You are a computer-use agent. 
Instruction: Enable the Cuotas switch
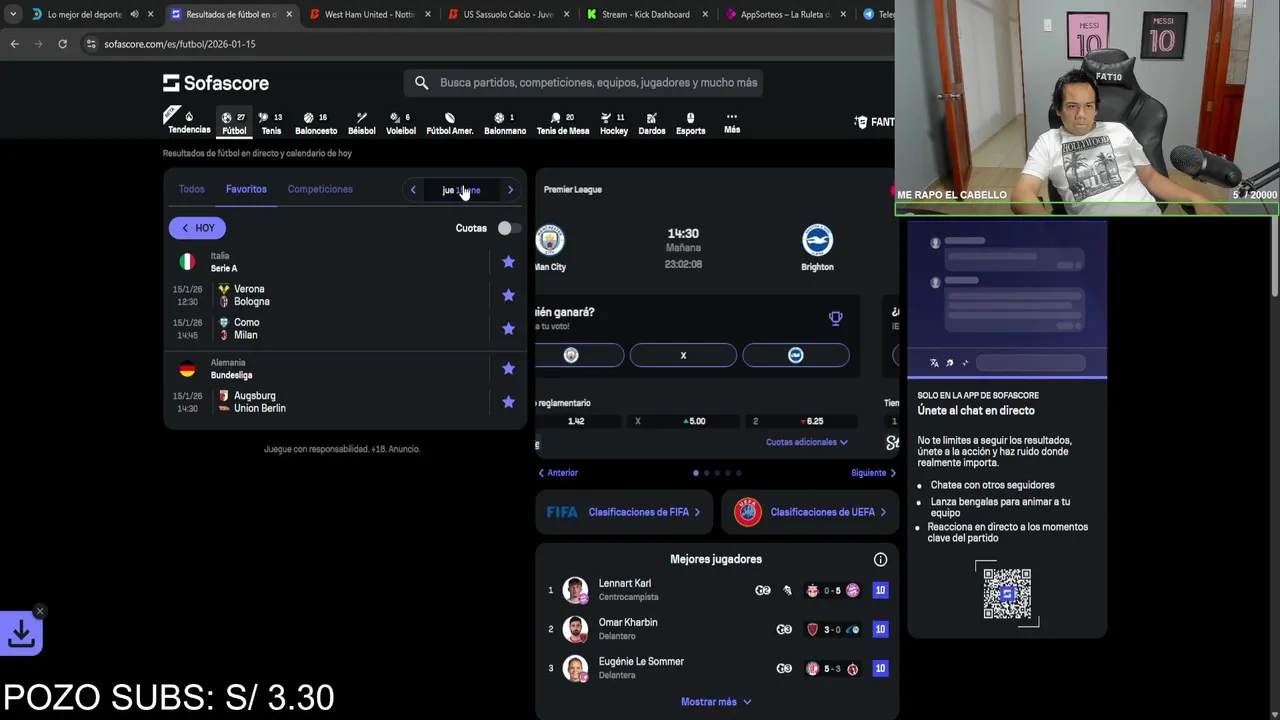(508, 228)
